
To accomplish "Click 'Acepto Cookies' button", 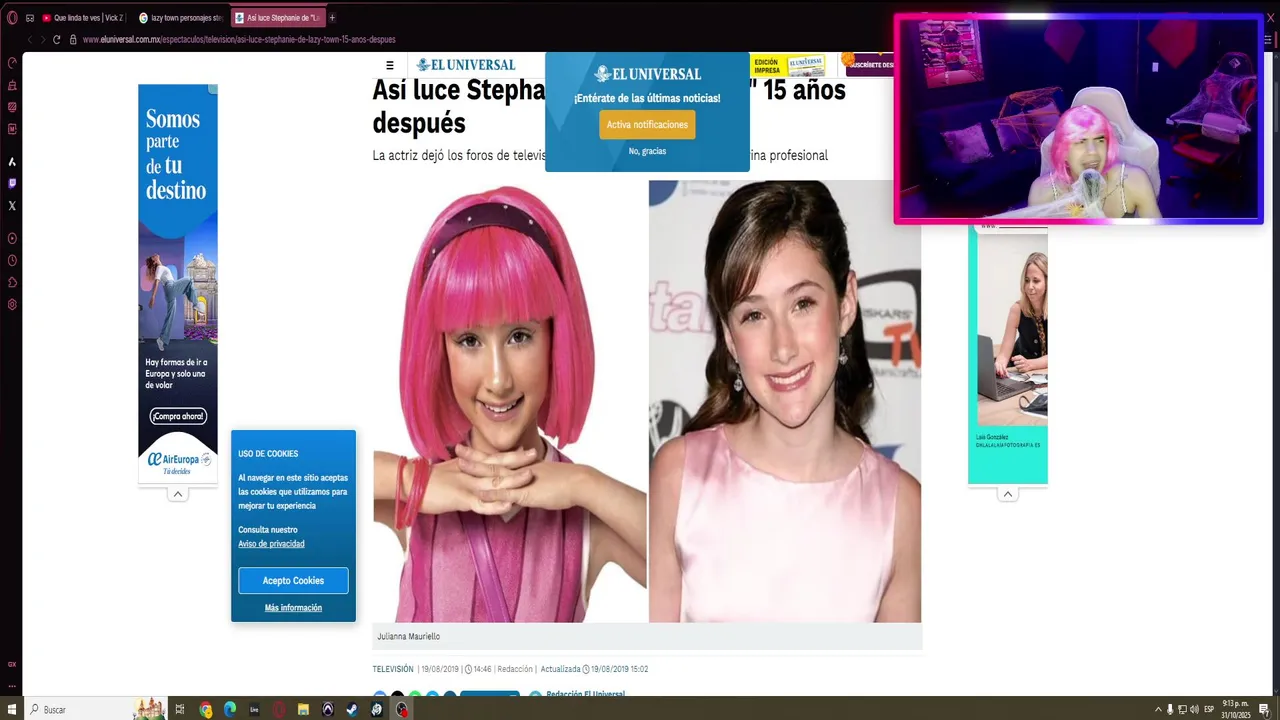I will [293, 581].
